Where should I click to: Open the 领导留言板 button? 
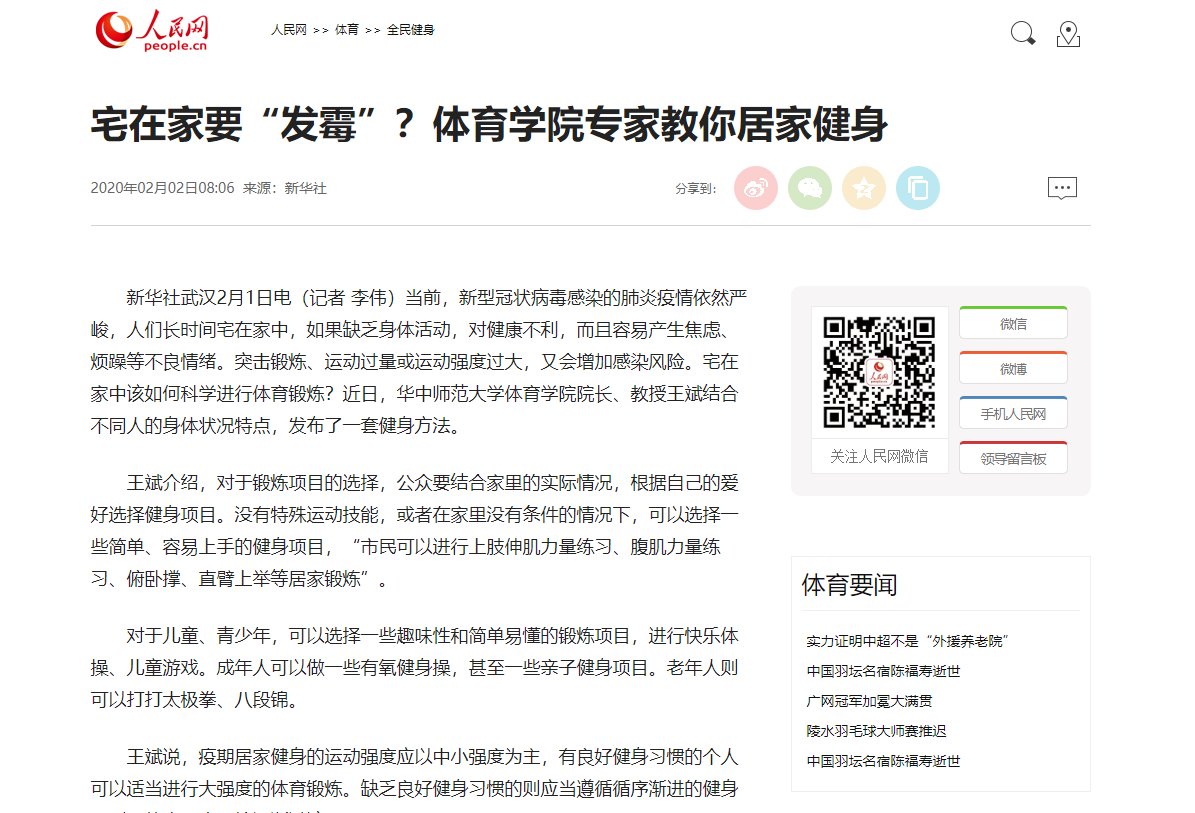pos(1013,459)
